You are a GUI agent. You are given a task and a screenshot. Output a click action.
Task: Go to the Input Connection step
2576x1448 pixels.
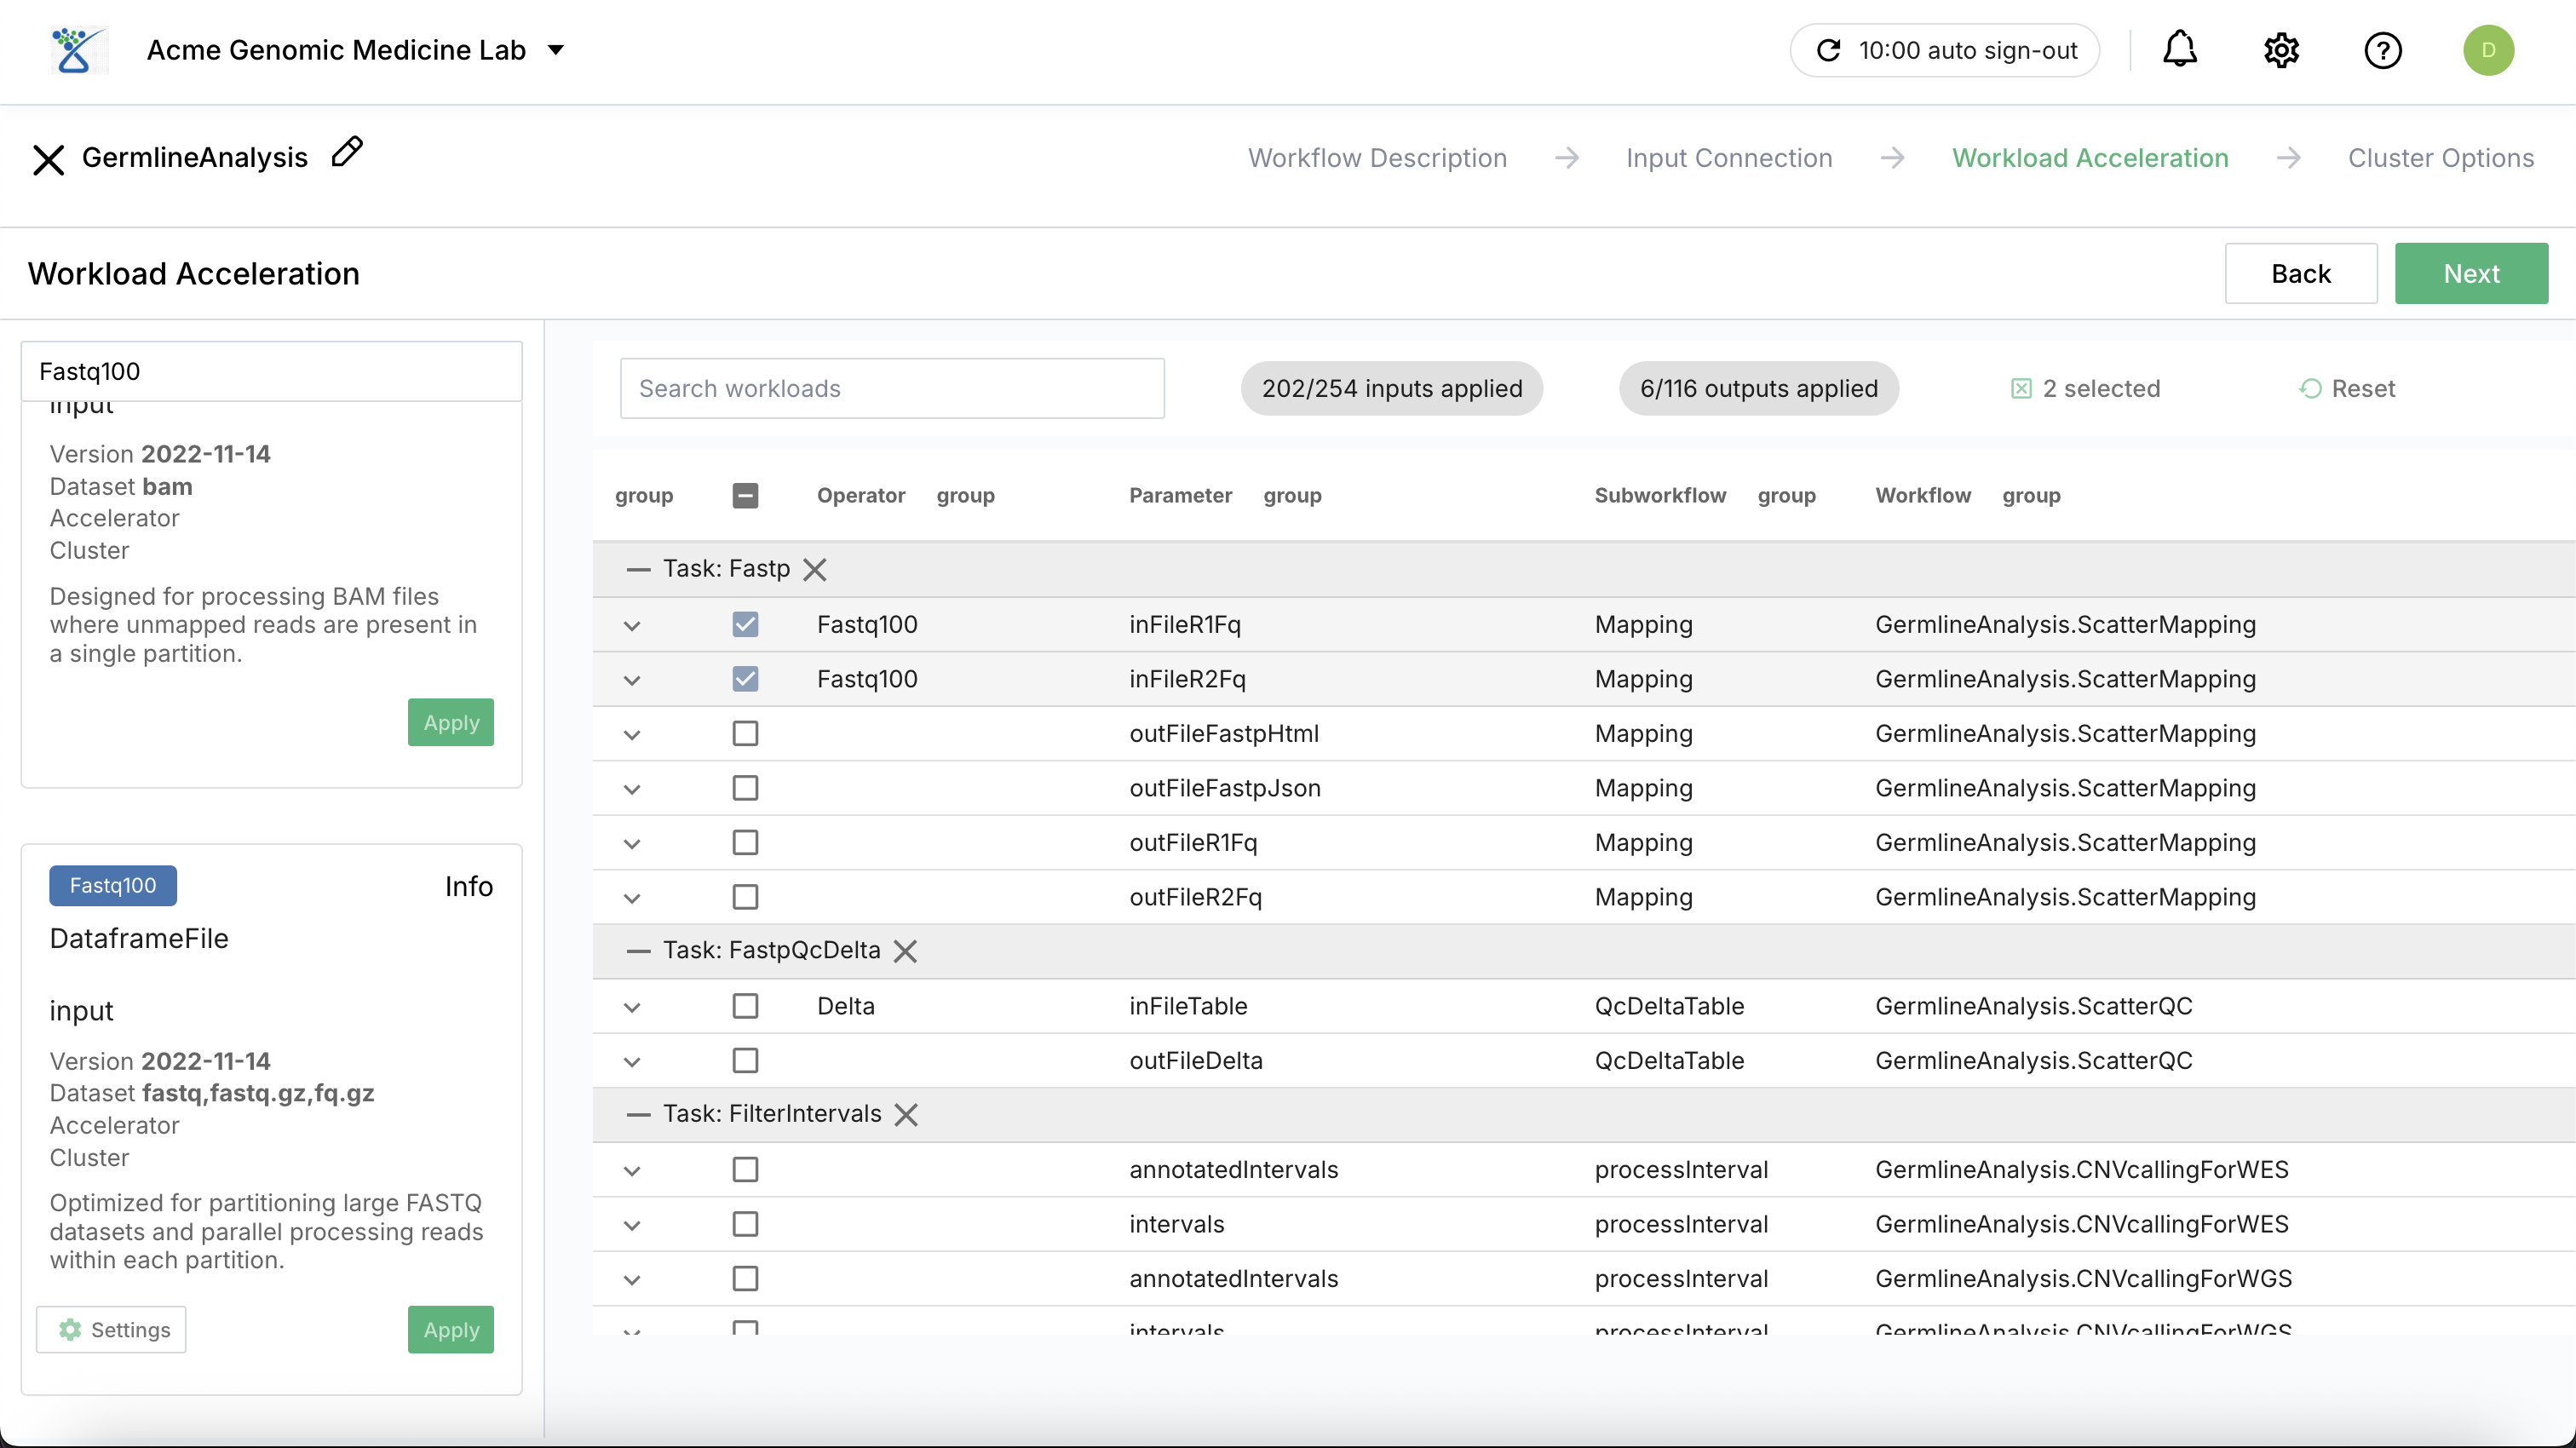coord(1729,158)
